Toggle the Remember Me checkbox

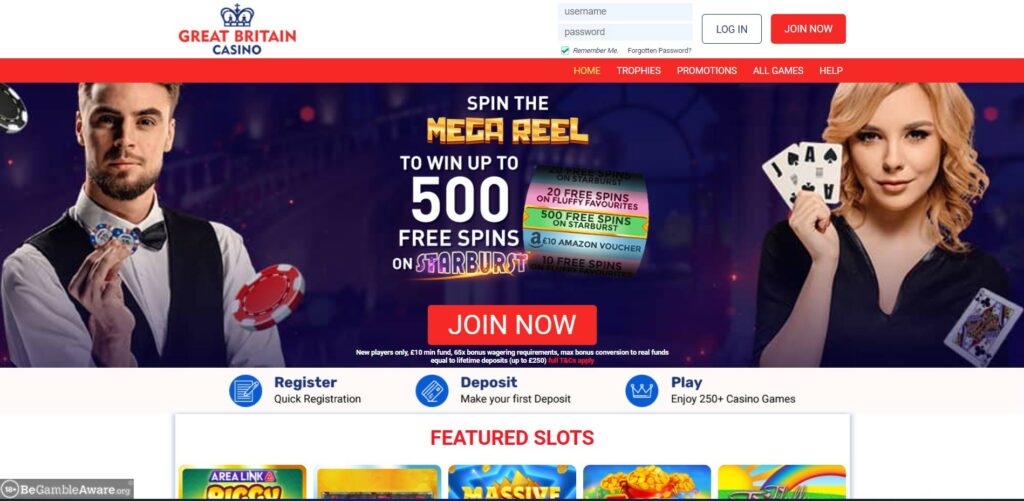(565, 50)
